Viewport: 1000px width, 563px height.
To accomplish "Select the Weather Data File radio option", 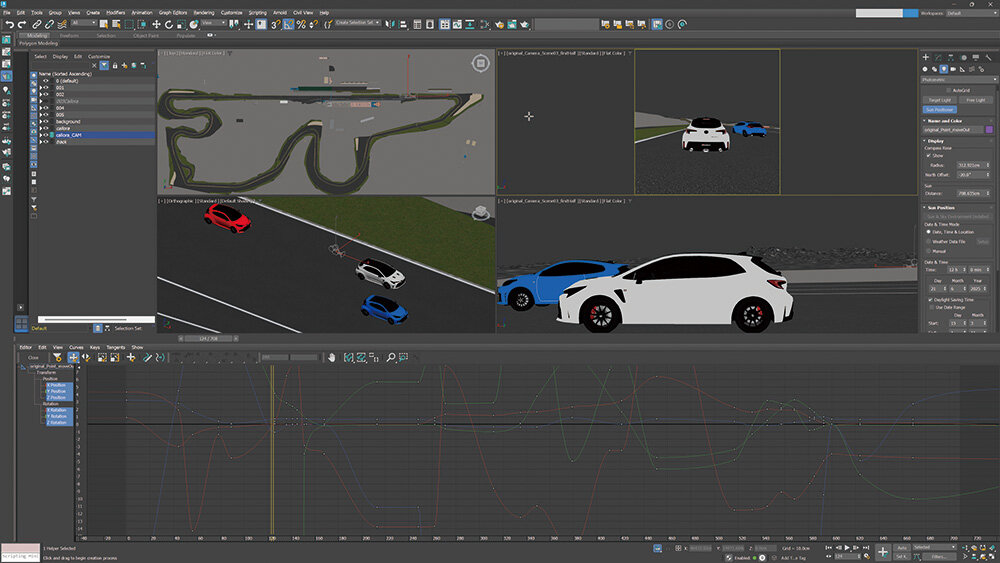I will coord(928,241).
